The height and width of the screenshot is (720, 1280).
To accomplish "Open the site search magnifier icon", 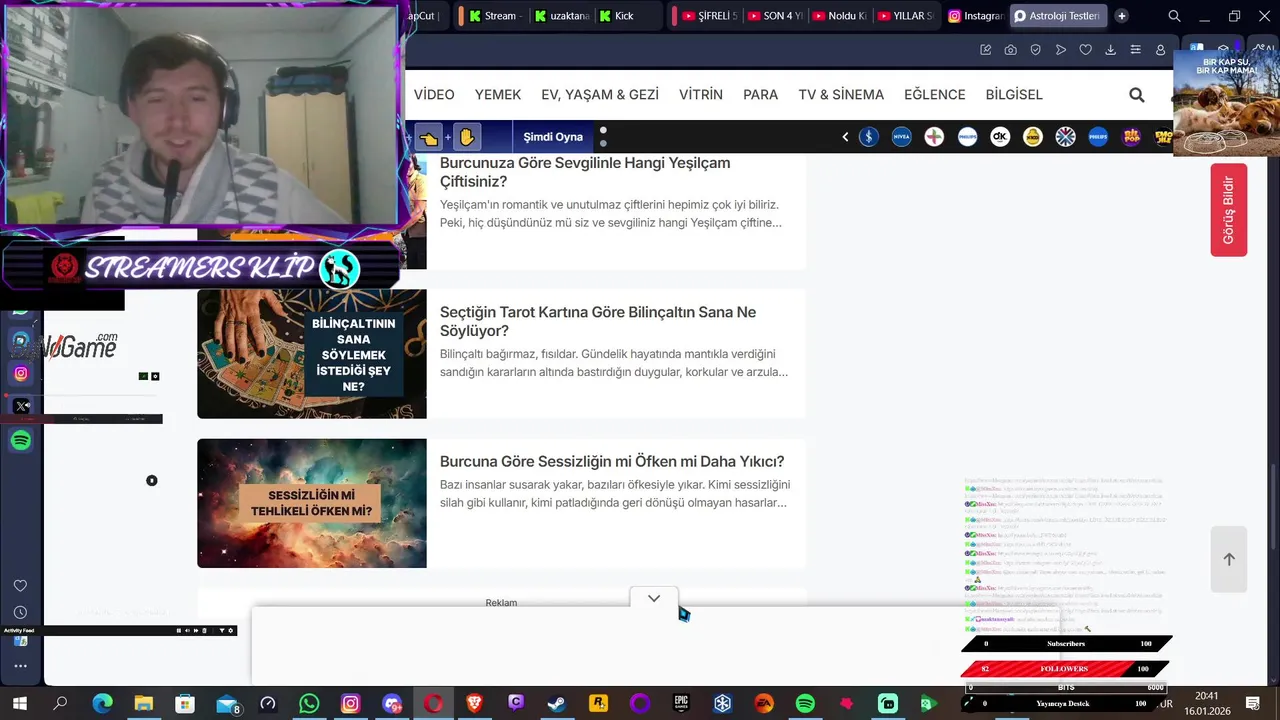I will (x=1136, y=95).
